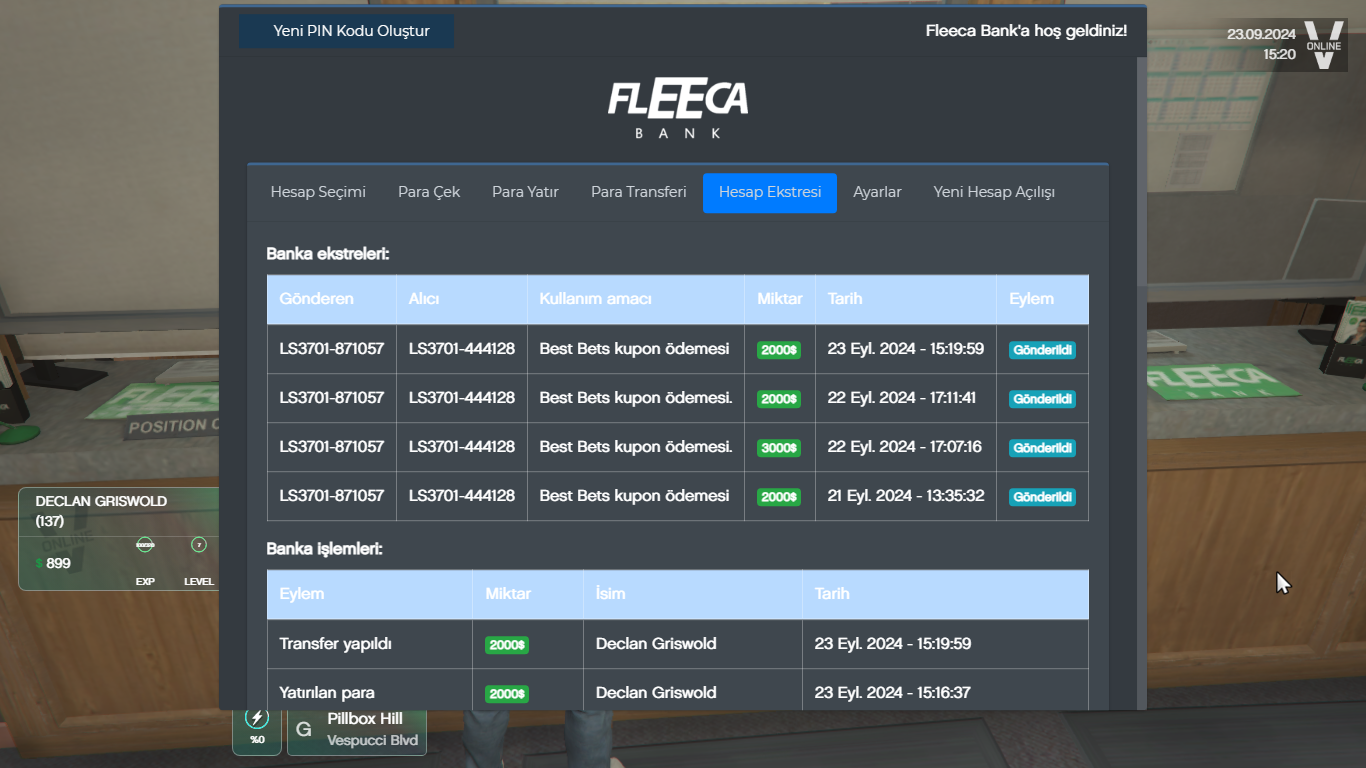Select the Para Transferi tab

[x=639, y=192]
